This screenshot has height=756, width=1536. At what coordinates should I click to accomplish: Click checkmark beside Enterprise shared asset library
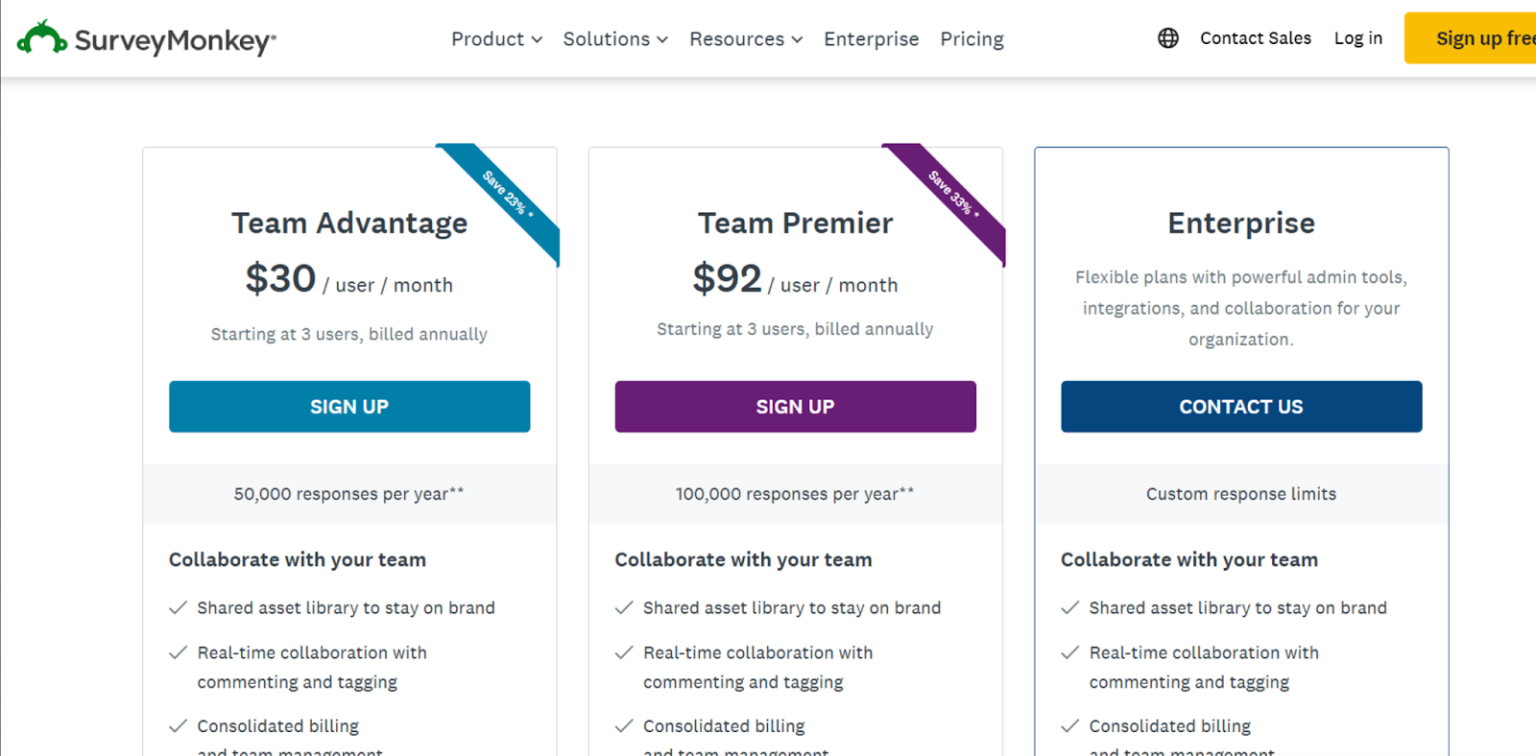[x=1071, y=608]
